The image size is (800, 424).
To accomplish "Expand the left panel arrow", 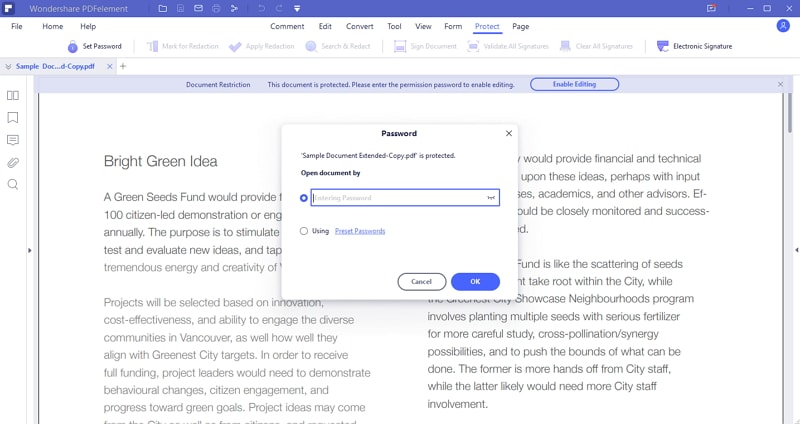I will coord(30,251).
